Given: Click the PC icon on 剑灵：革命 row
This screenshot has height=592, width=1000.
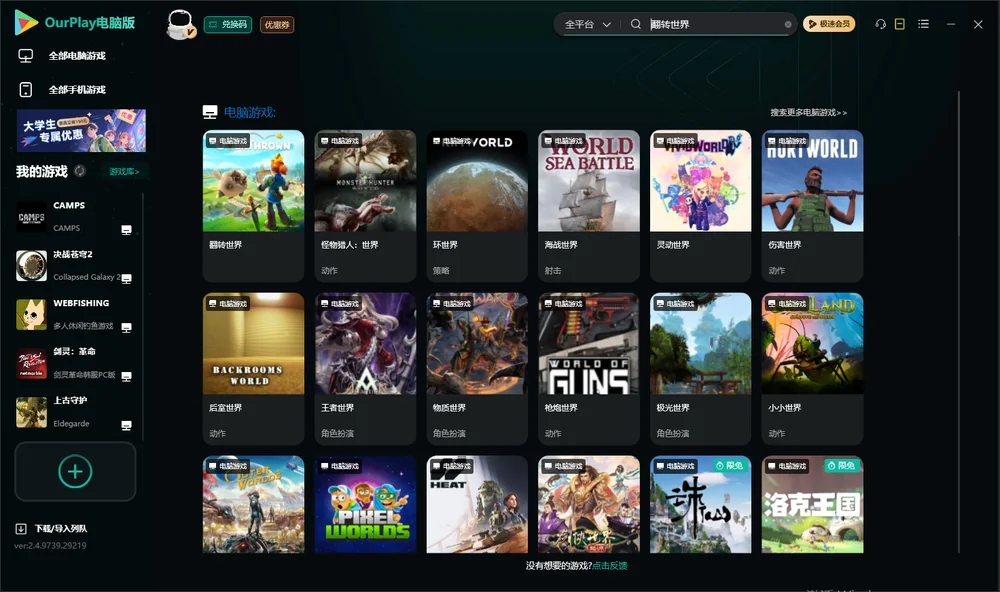Looking at the screenshot, I should [126, 376].
